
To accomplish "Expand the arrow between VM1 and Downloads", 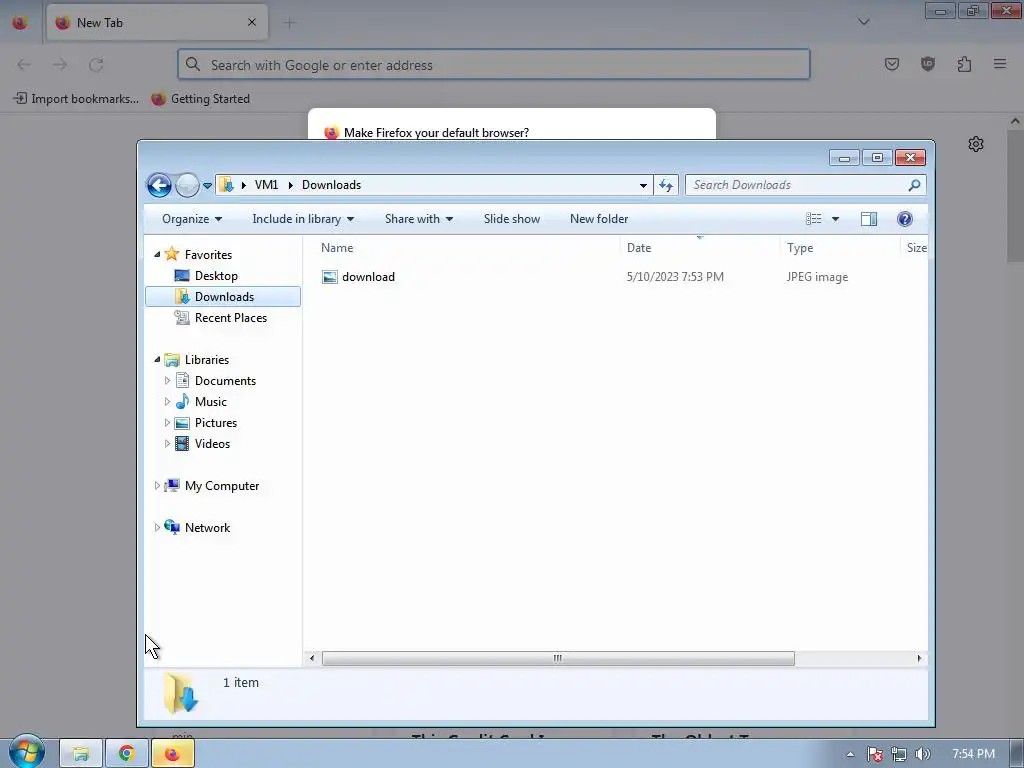I will tap(291, 185).
